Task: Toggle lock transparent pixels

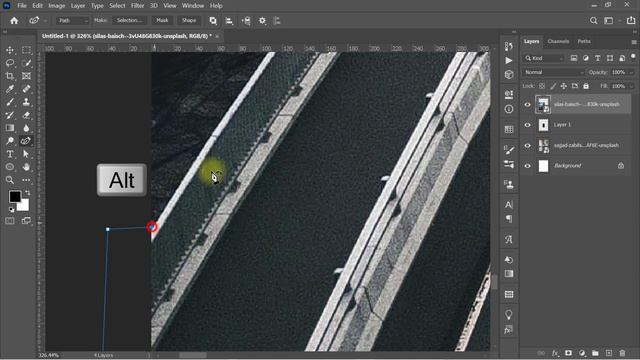Action: coord(542,86)
